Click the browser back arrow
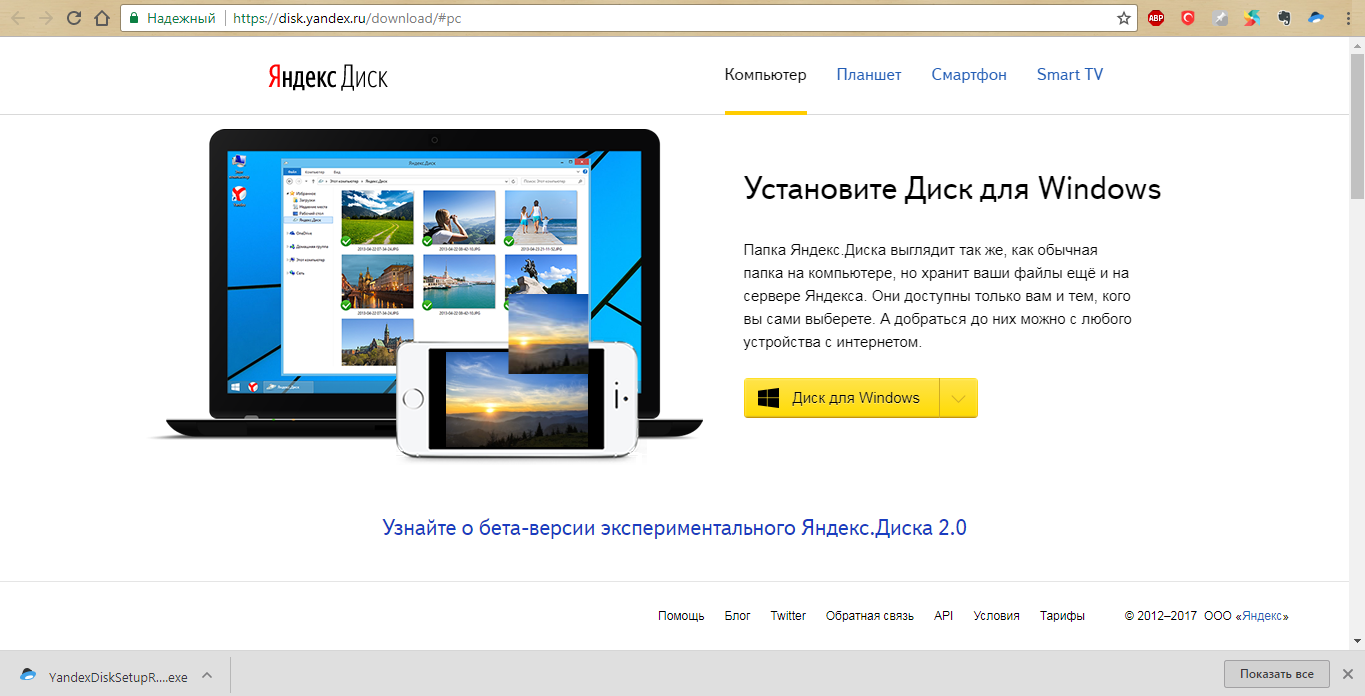Viewport: 1365px width, 696px height. 18,18
